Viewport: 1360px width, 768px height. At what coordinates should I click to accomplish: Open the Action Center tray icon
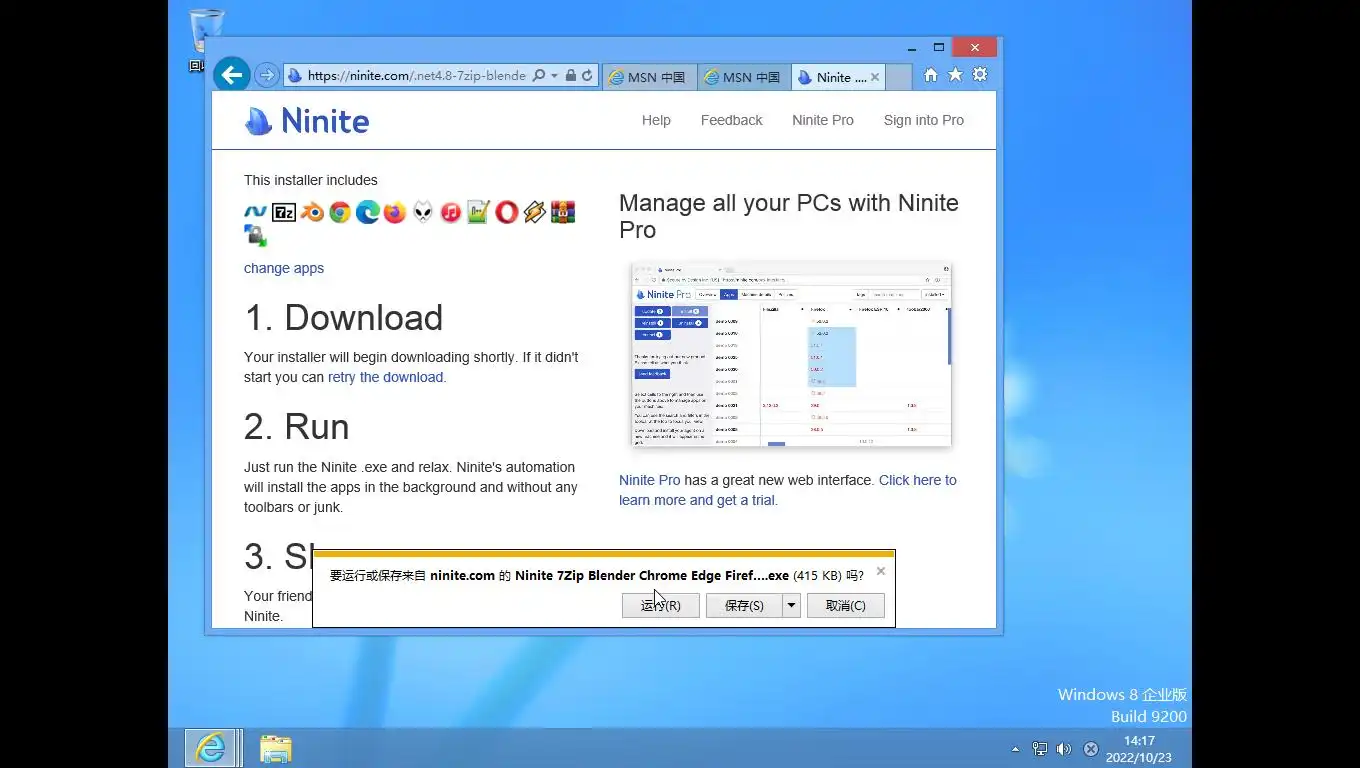coord(1091,749)
